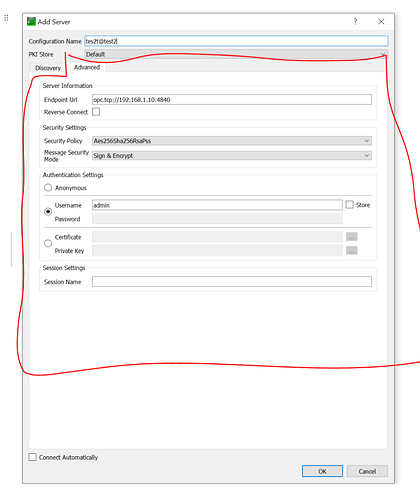Click the Endpoint Url input field

(x=232, y=99)
